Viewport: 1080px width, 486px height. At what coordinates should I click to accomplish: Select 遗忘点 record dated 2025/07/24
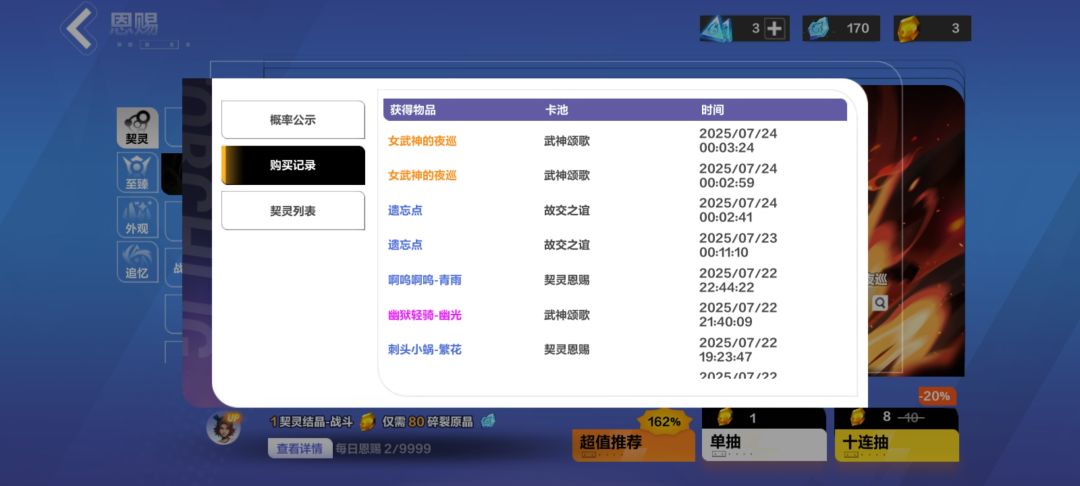405,210
